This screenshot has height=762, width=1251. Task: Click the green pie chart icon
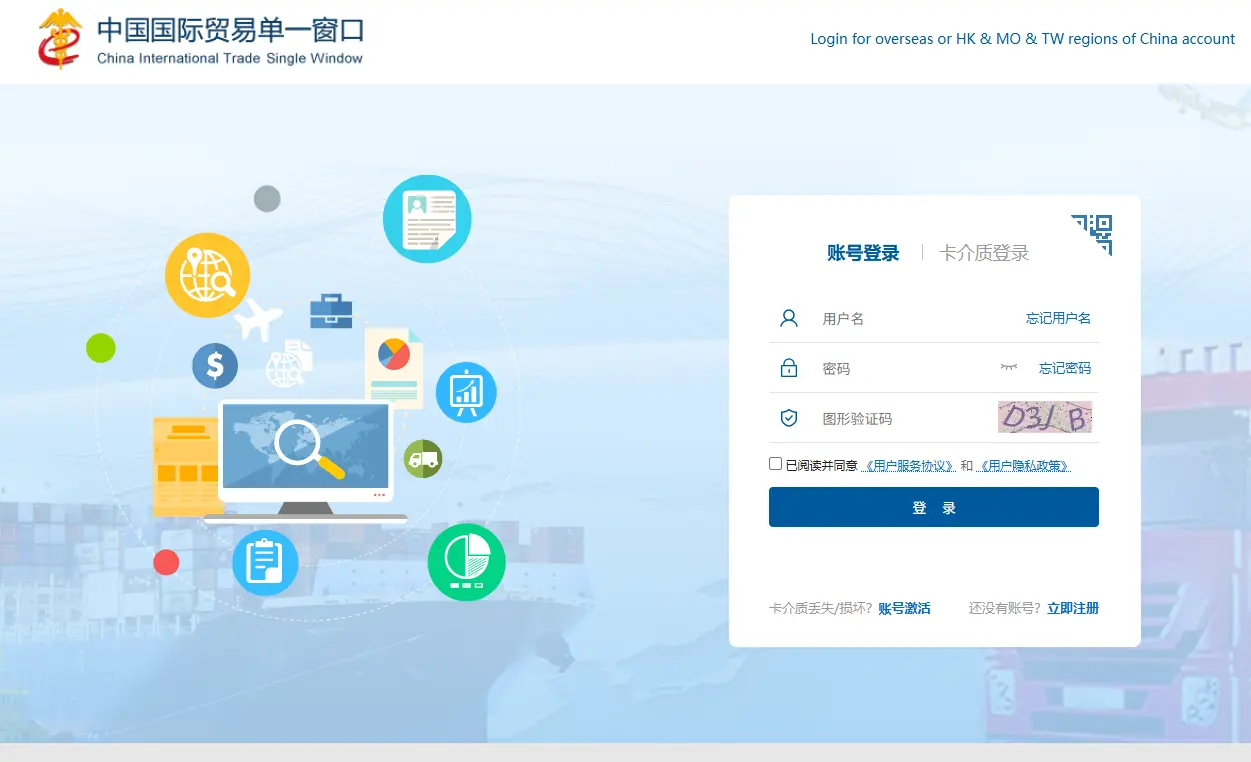pyautogui.click(x=466, y=562)
